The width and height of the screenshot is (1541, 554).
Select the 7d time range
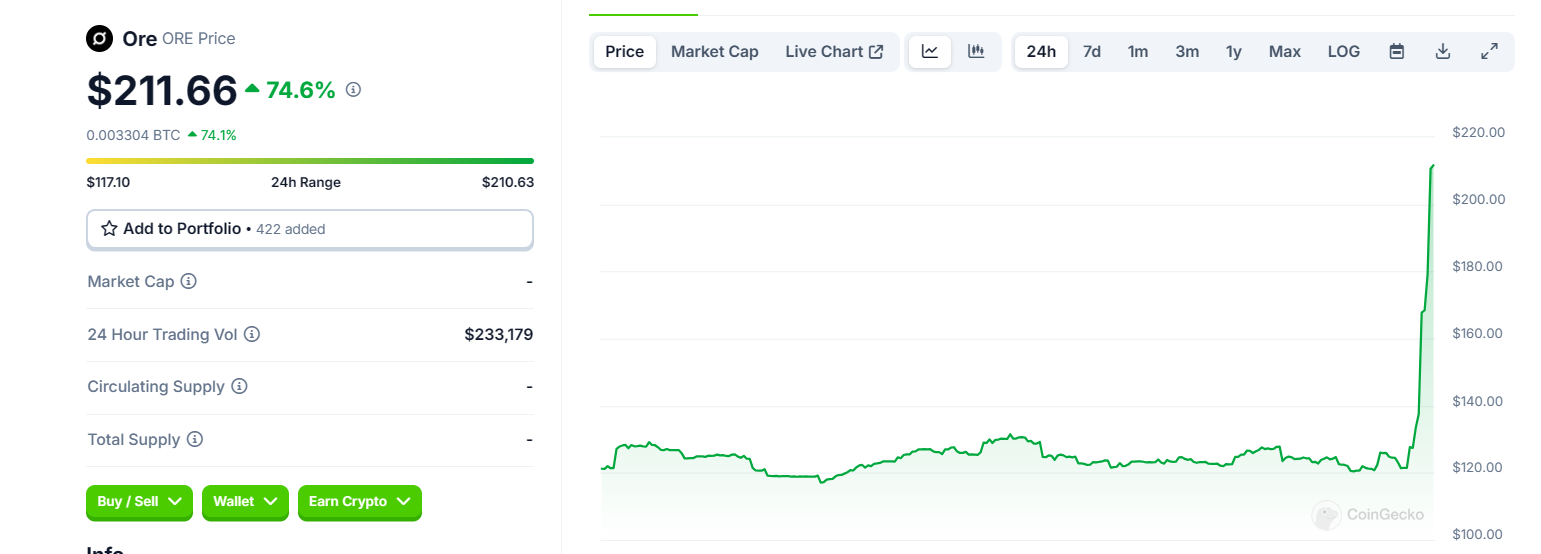(1092, 51)
